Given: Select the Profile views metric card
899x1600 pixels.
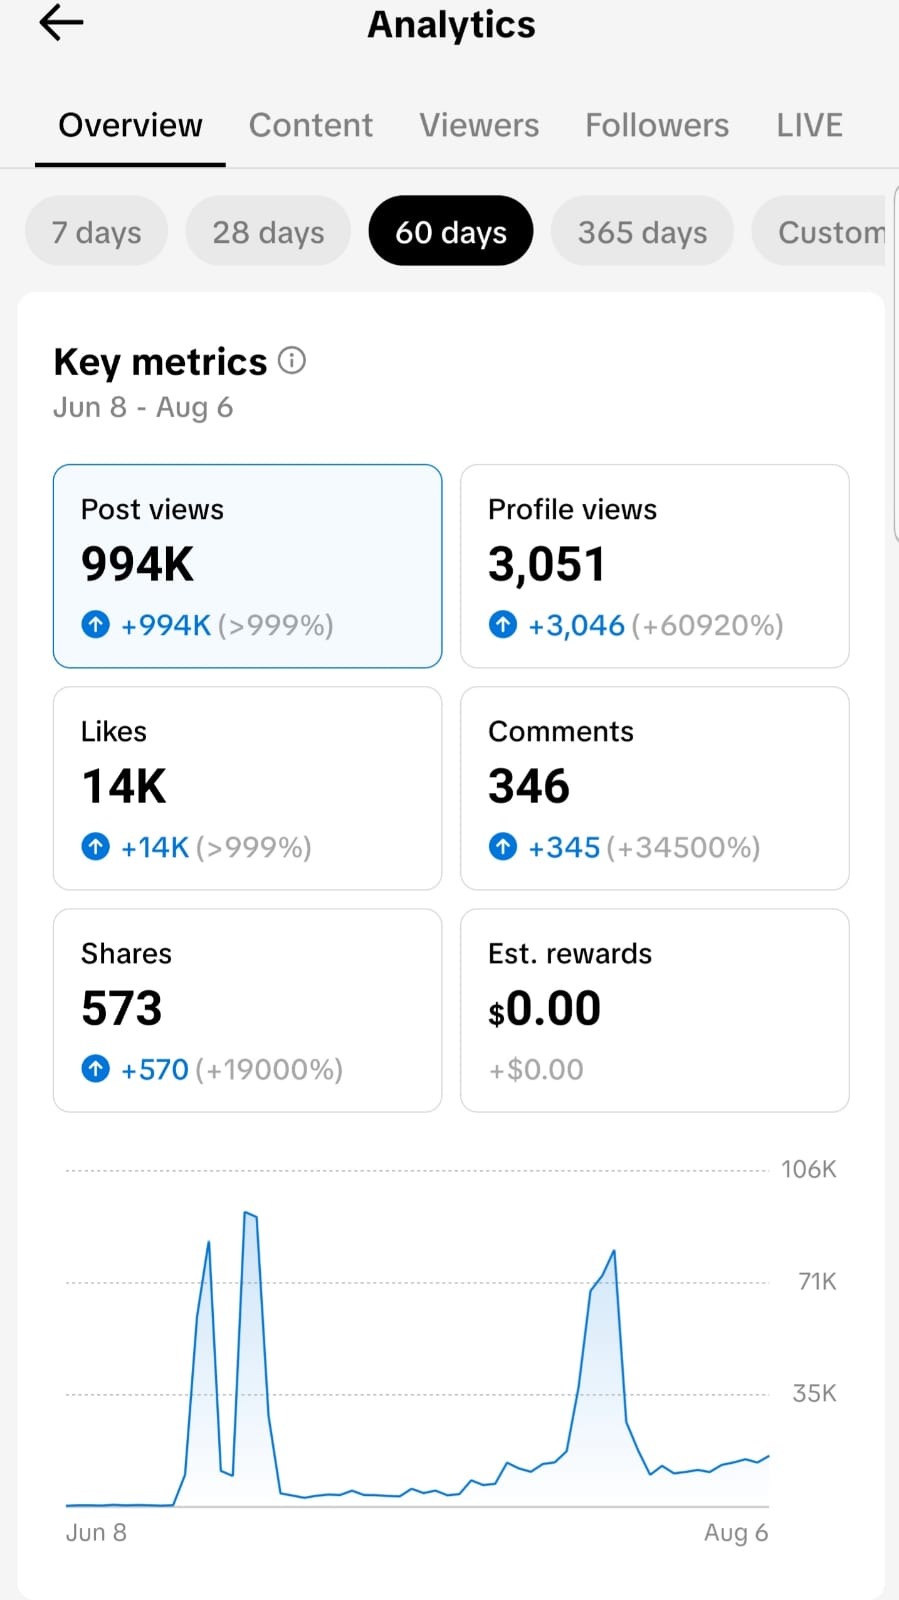Looking at the screenshot, I should point(654,566).
